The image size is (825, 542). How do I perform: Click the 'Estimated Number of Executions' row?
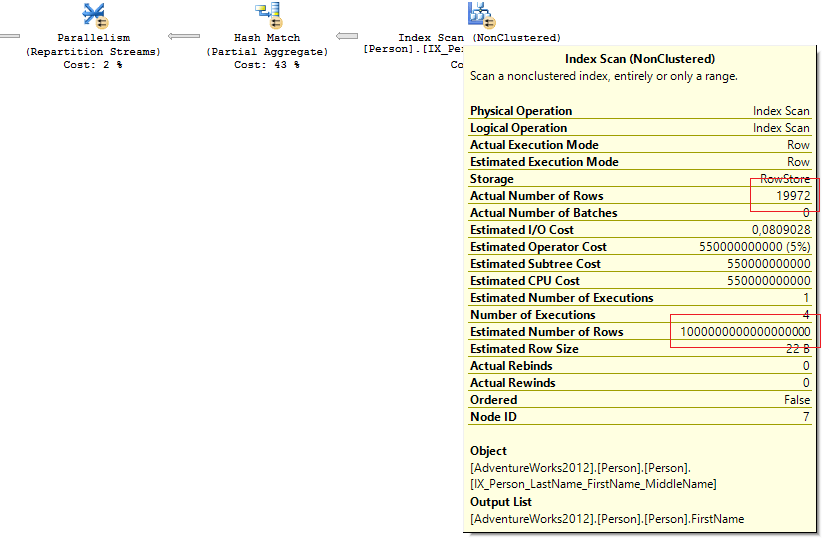coord(640,298)
